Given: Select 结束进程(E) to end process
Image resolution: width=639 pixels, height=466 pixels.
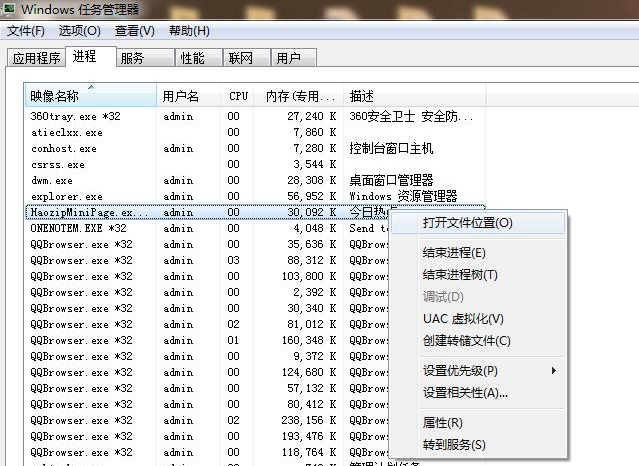Looking at the screenshot, I should (x=454, y=253).
